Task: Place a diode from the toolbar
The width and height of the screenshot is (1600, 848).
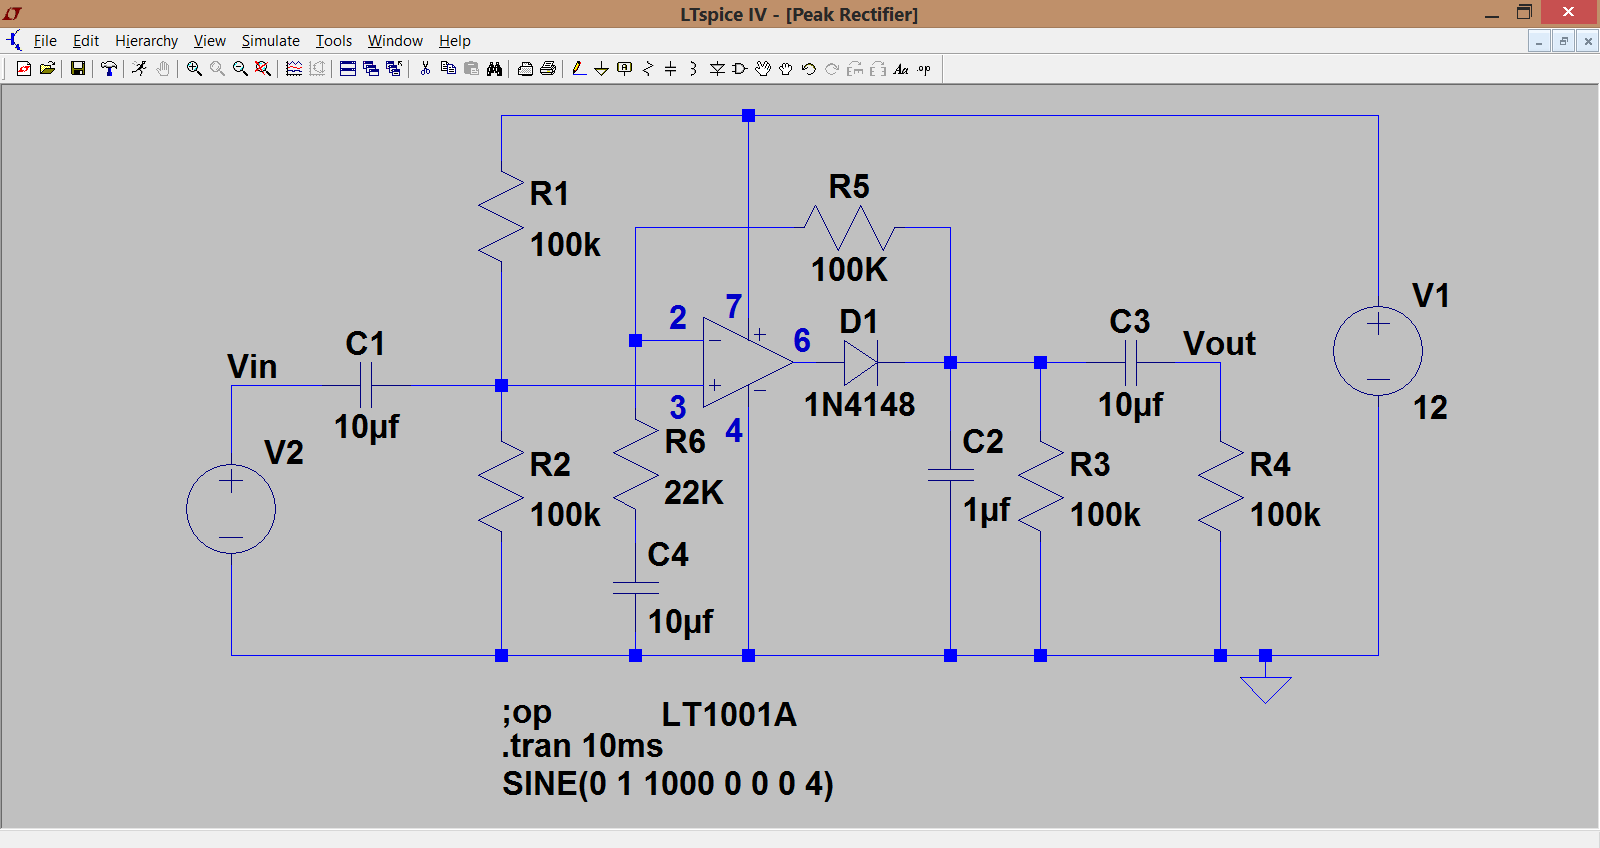Action: (x=717, y=69)
